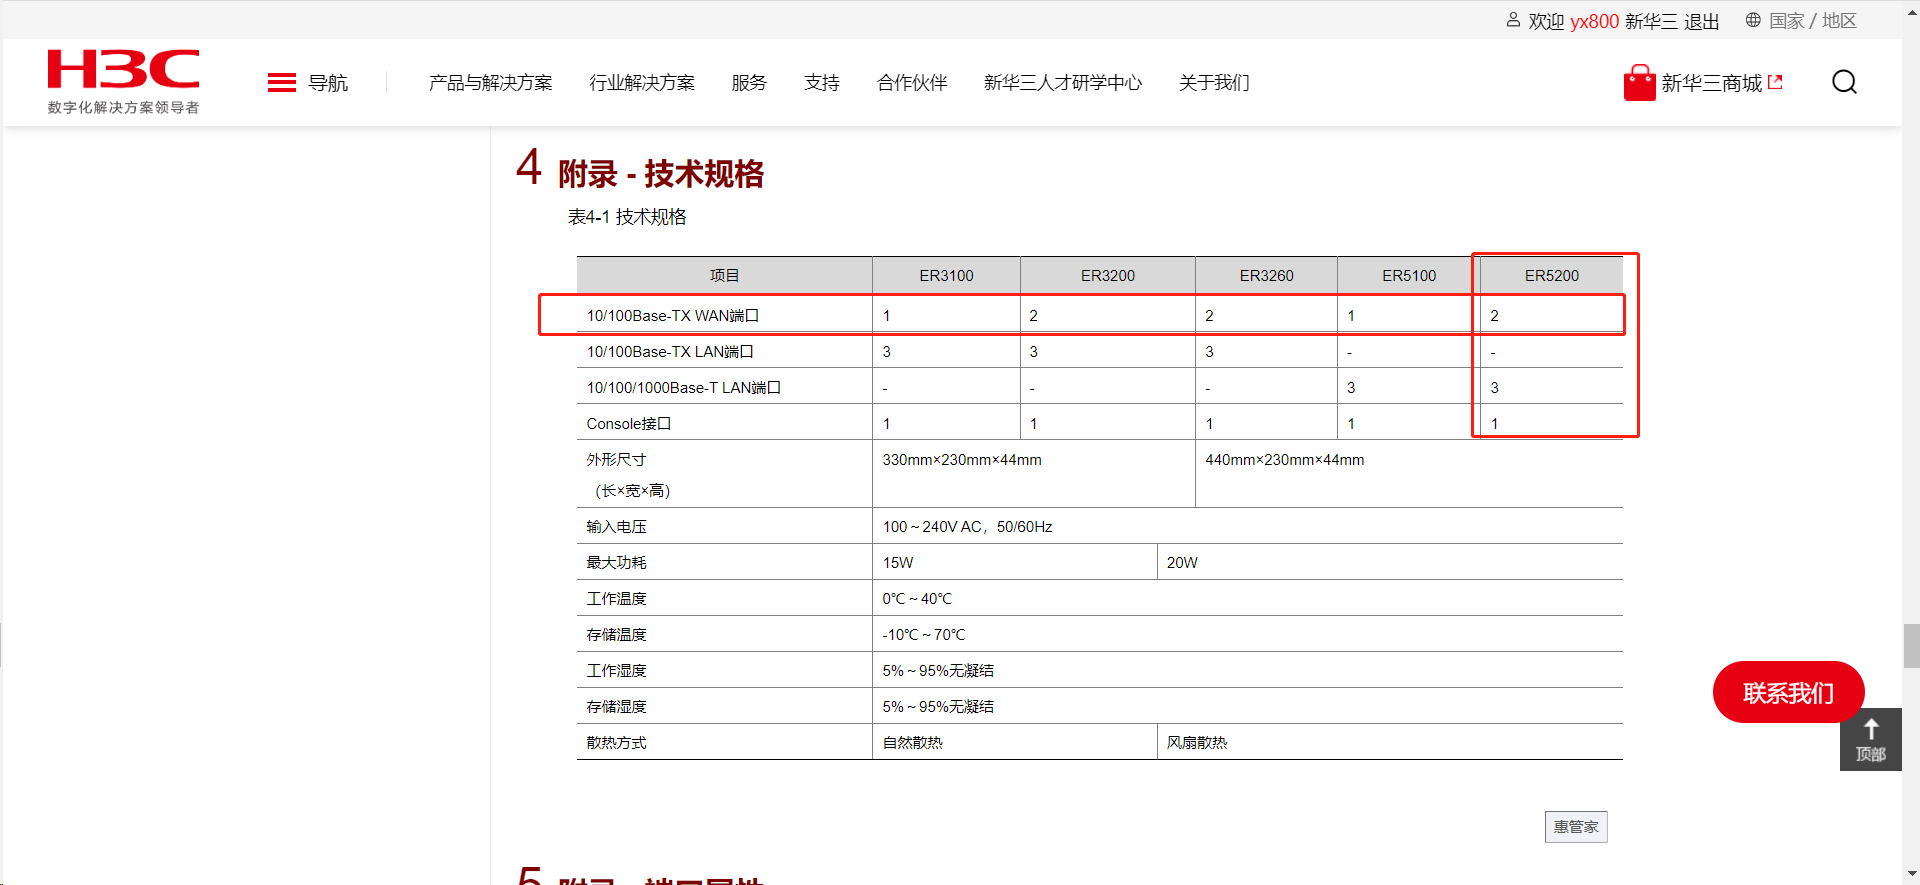Screen dimensions: 1920x885
Task: Click the ER5100 column header
Action: (1409, 276)
